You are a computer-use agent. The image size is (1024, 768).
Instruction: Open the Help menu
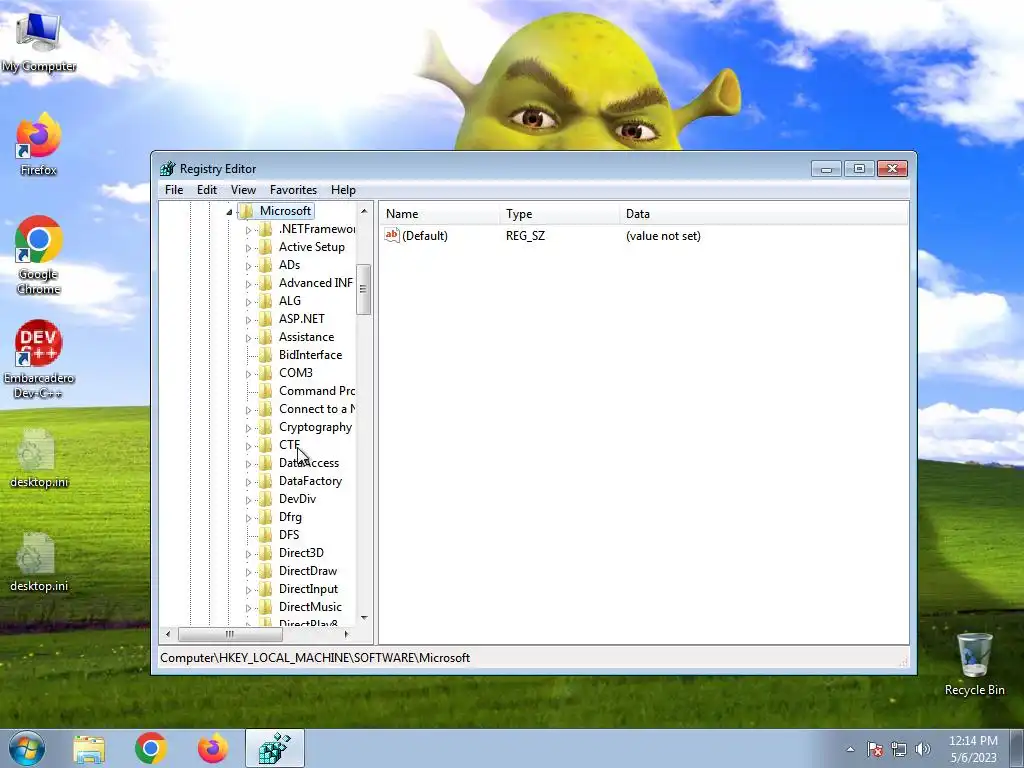pyautogui.click(x=343, y=189)
